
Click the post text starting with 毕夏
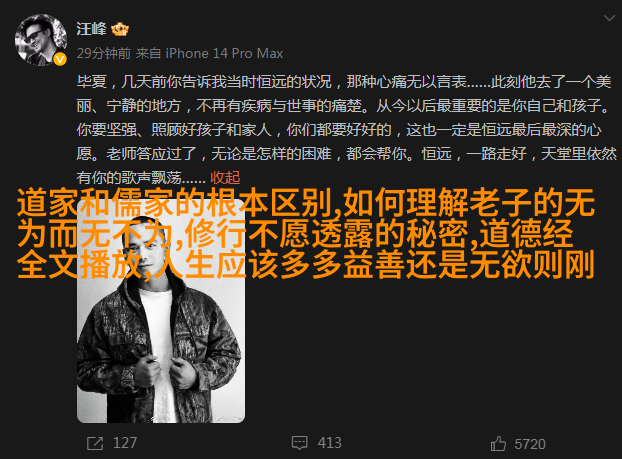pyautogui.click(x=346, y=130)
